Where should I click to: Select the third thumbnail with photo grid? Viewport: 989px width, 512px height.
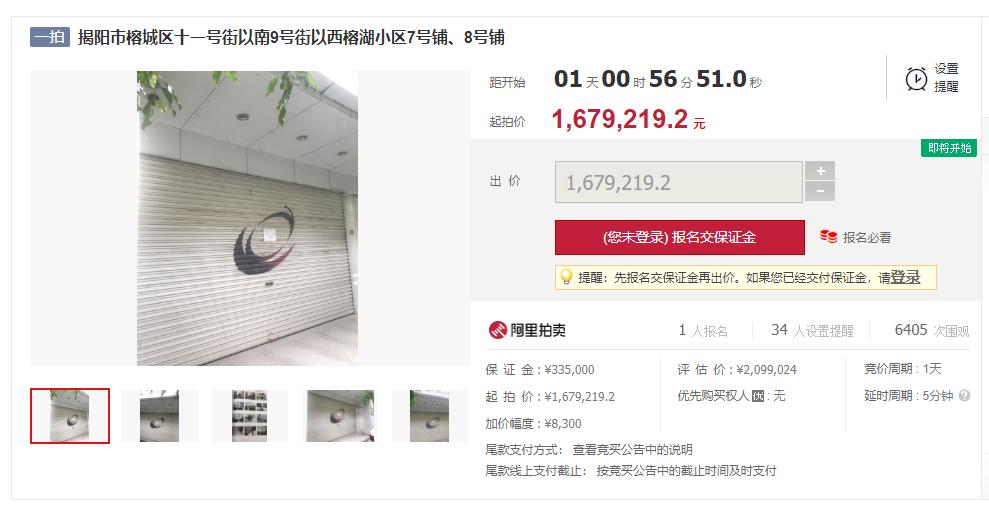(250, 416)
